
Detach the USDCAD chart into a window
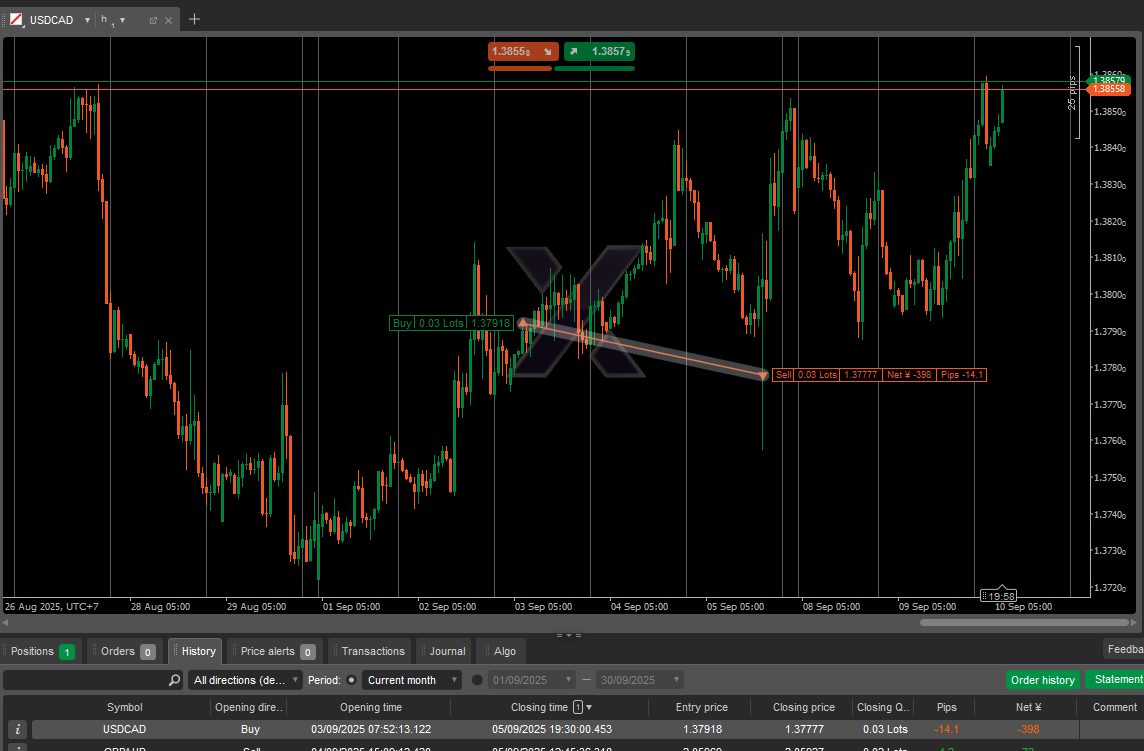click(x=153, y=20)
